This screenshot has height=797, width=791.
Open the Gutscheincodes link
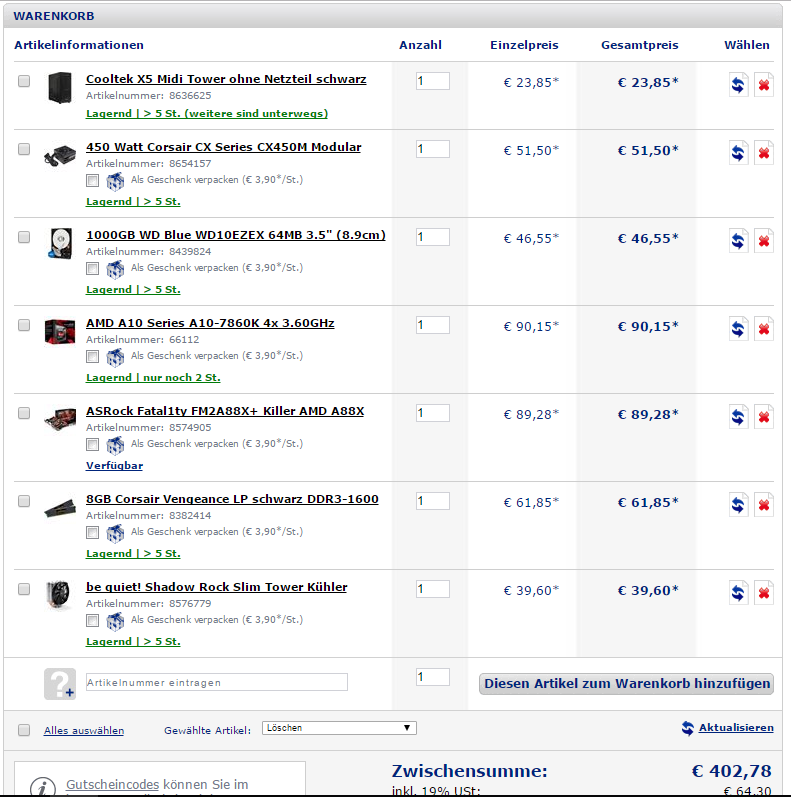coord(112,785)
